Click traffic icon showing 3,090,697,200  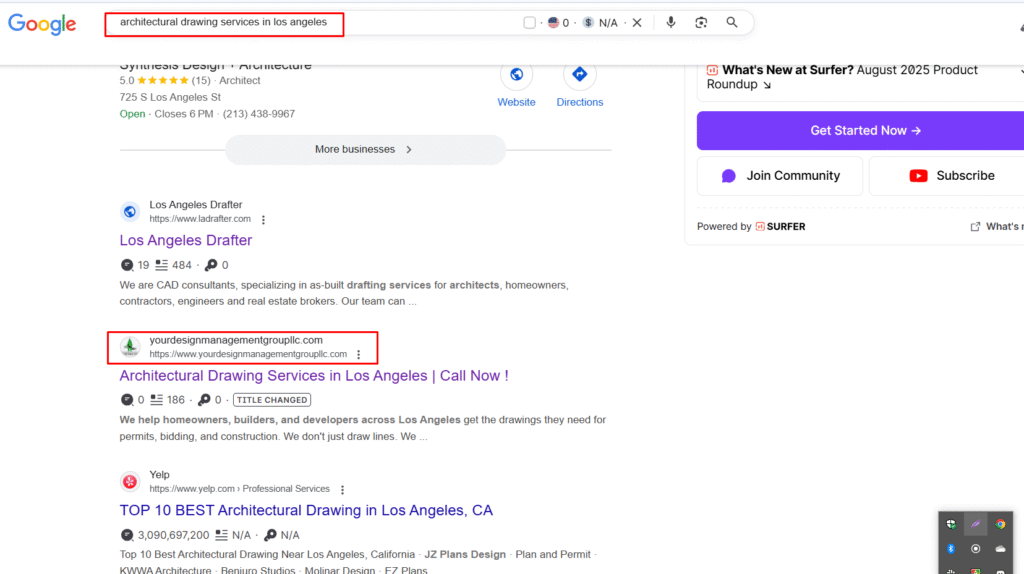coord(127,535)
